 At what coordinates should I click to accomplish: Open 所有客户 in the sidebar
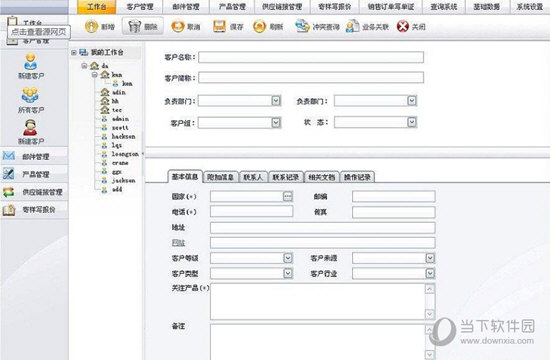31,100
